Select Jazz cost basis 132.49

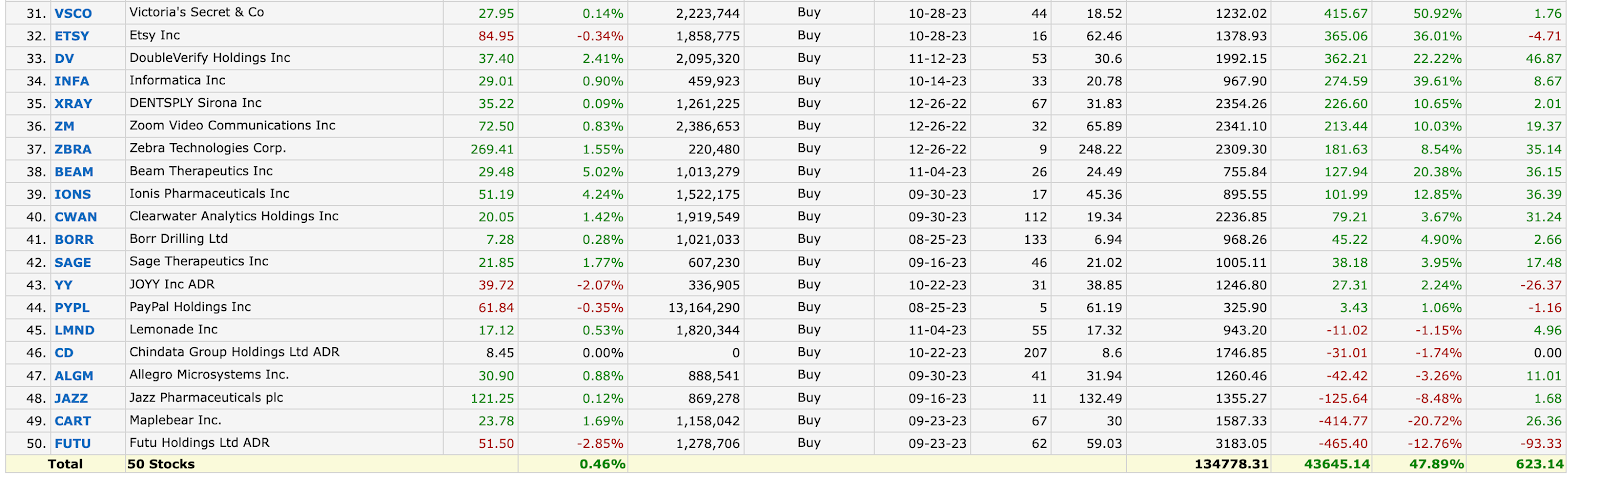[x=1099, y=398]
